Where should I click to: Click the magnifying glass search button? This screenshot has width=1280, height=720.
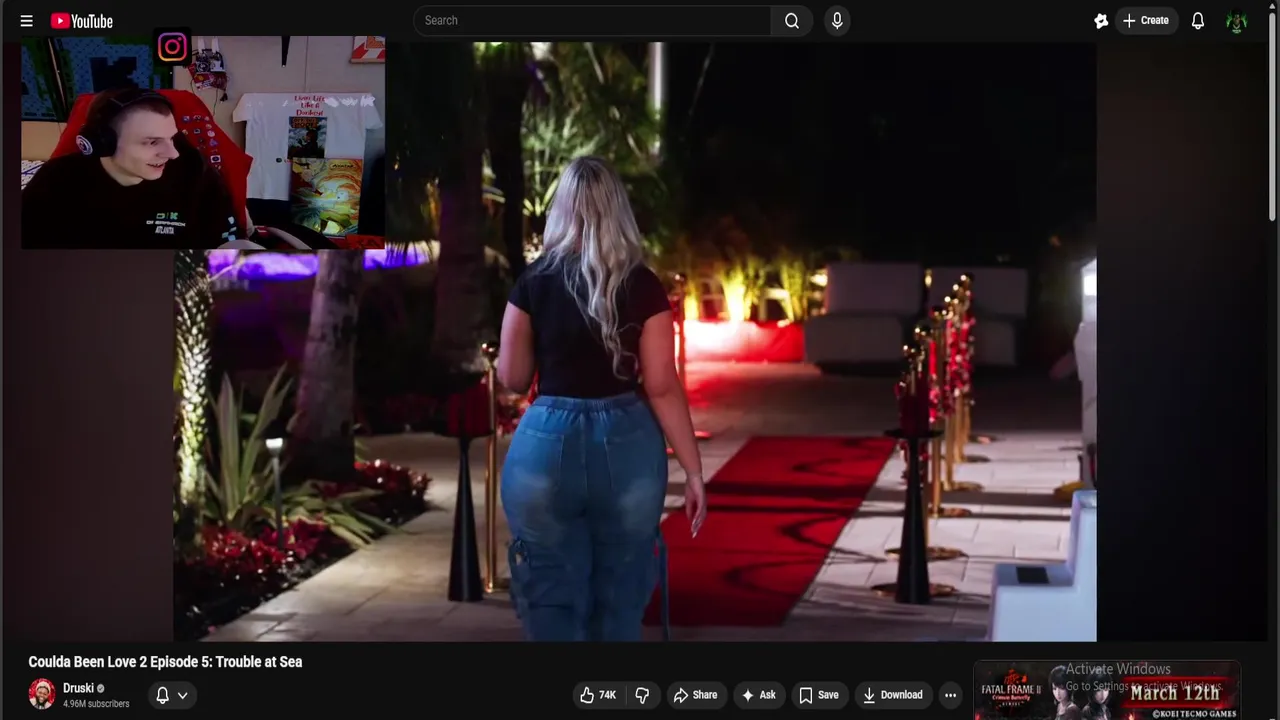coord(792,20)
